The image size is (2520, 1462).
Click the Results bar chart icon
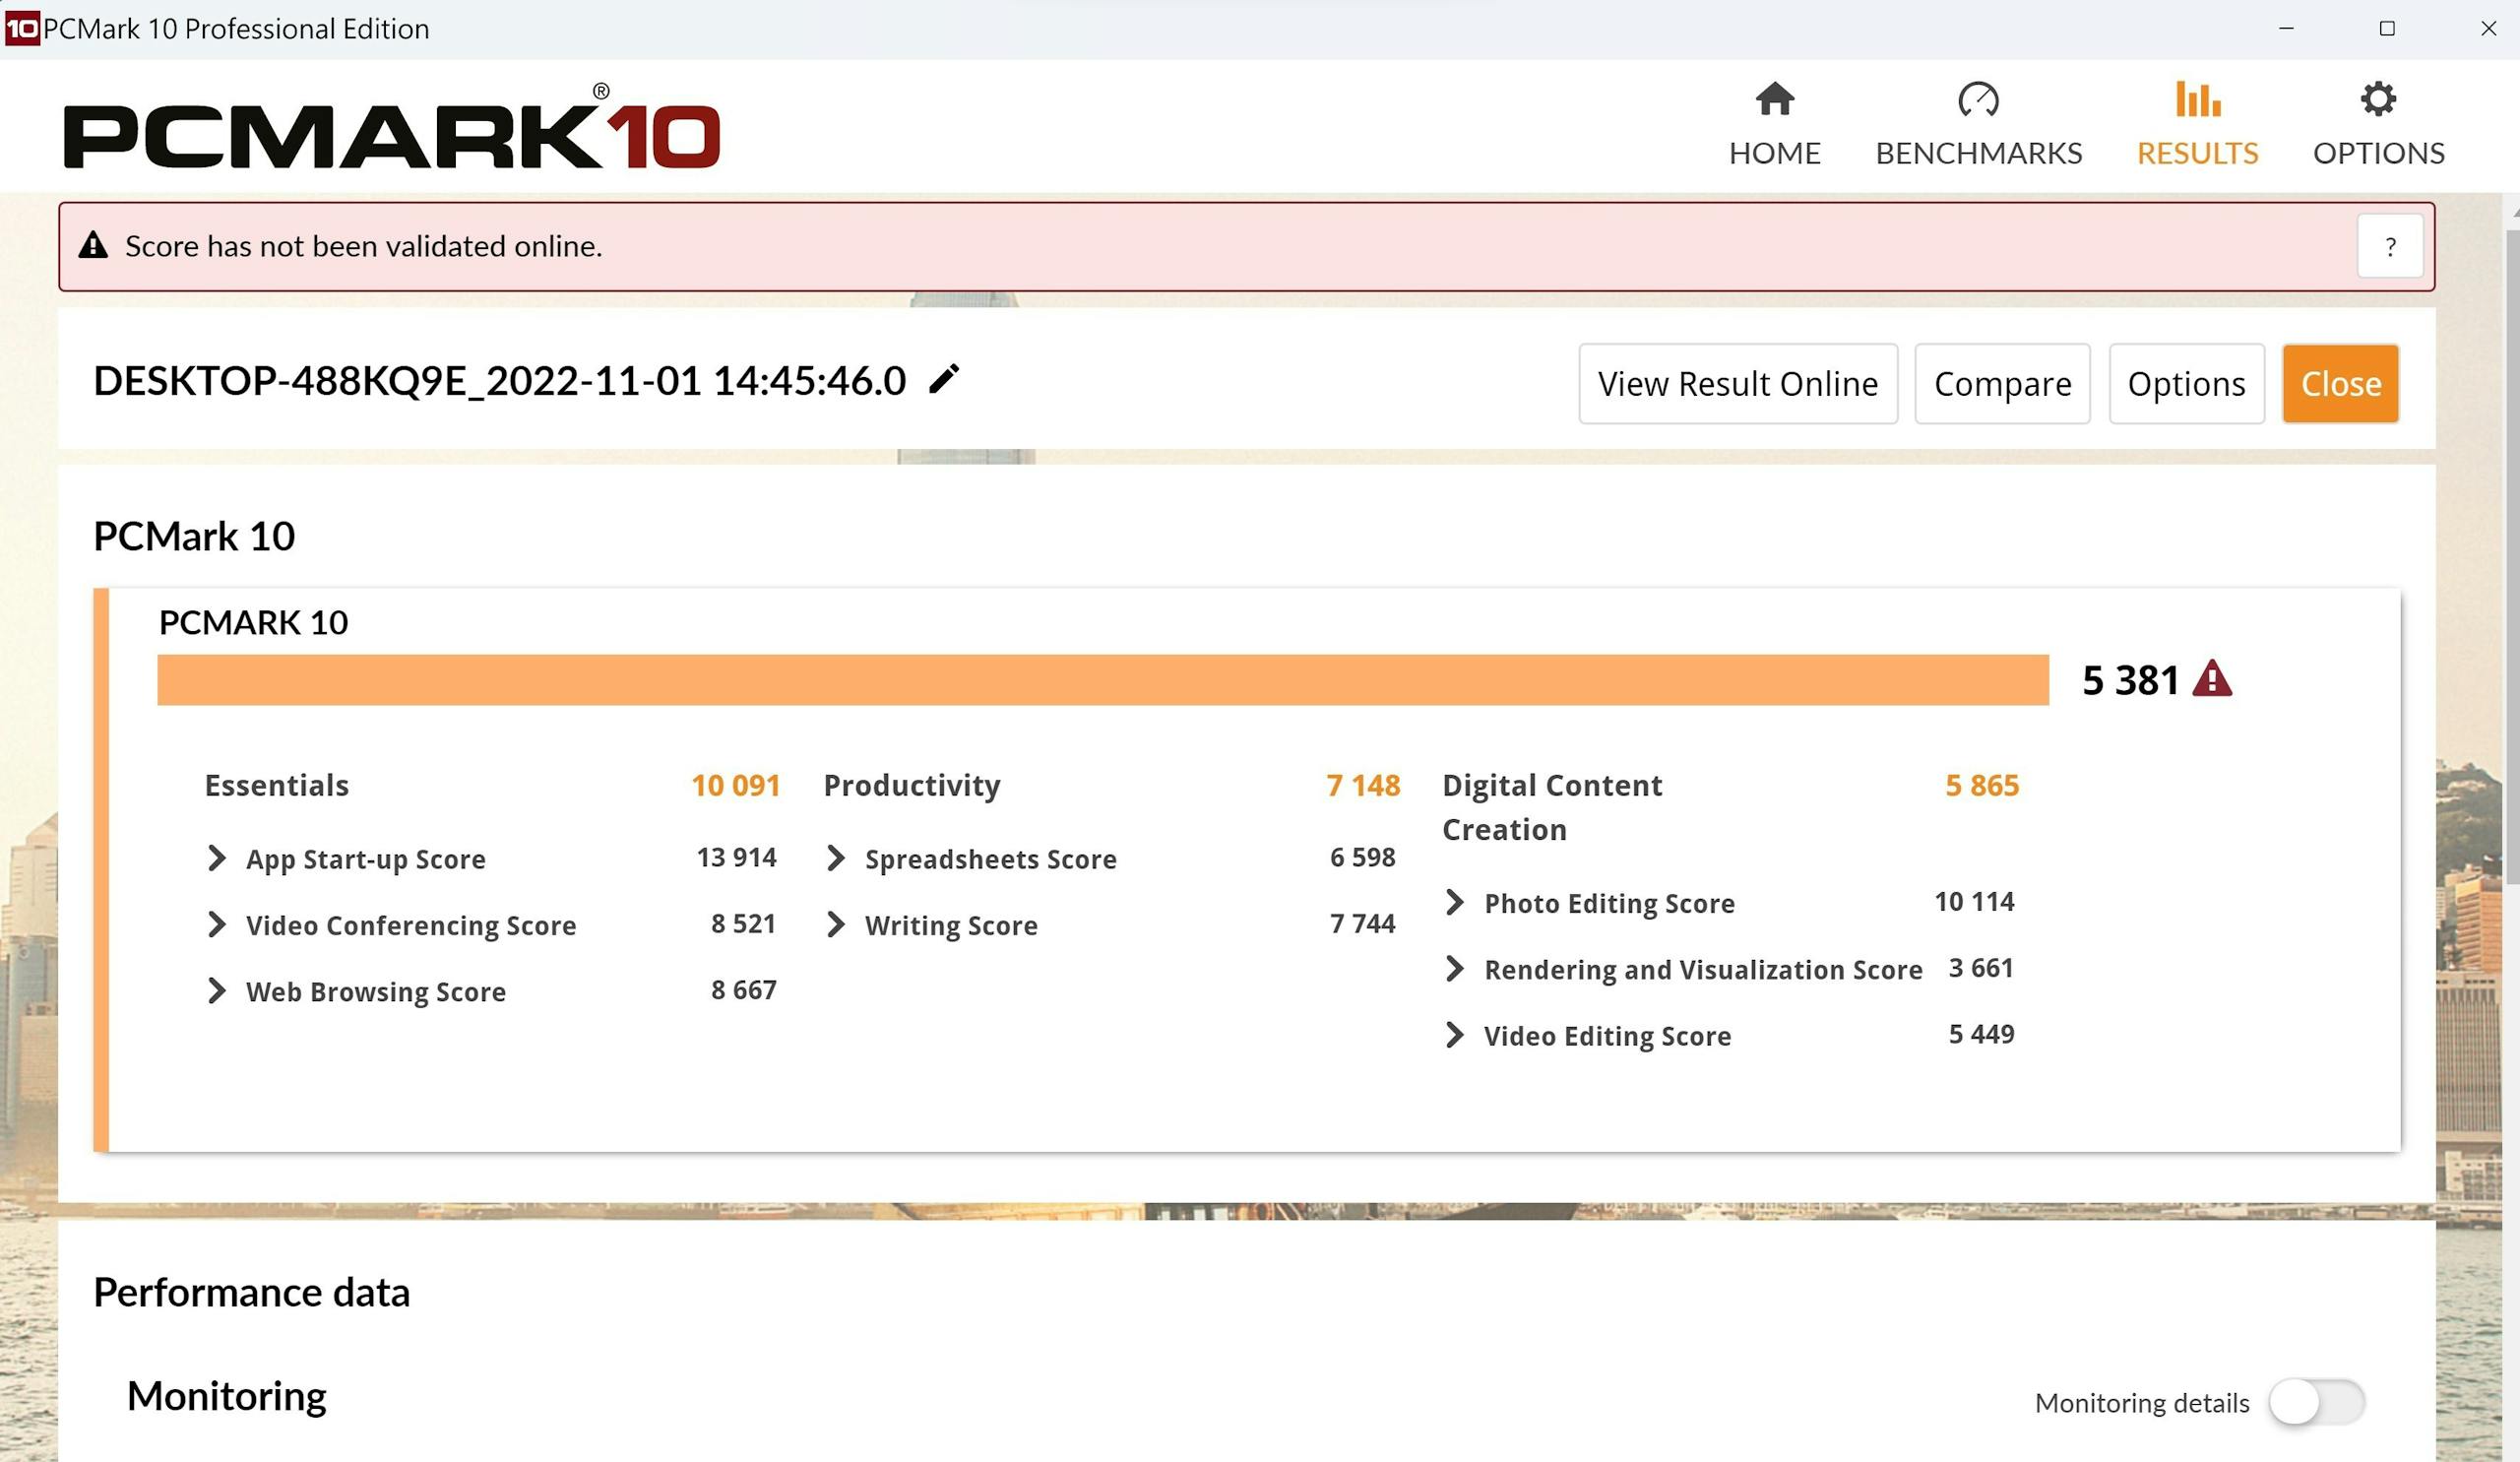click(2197, 99)
